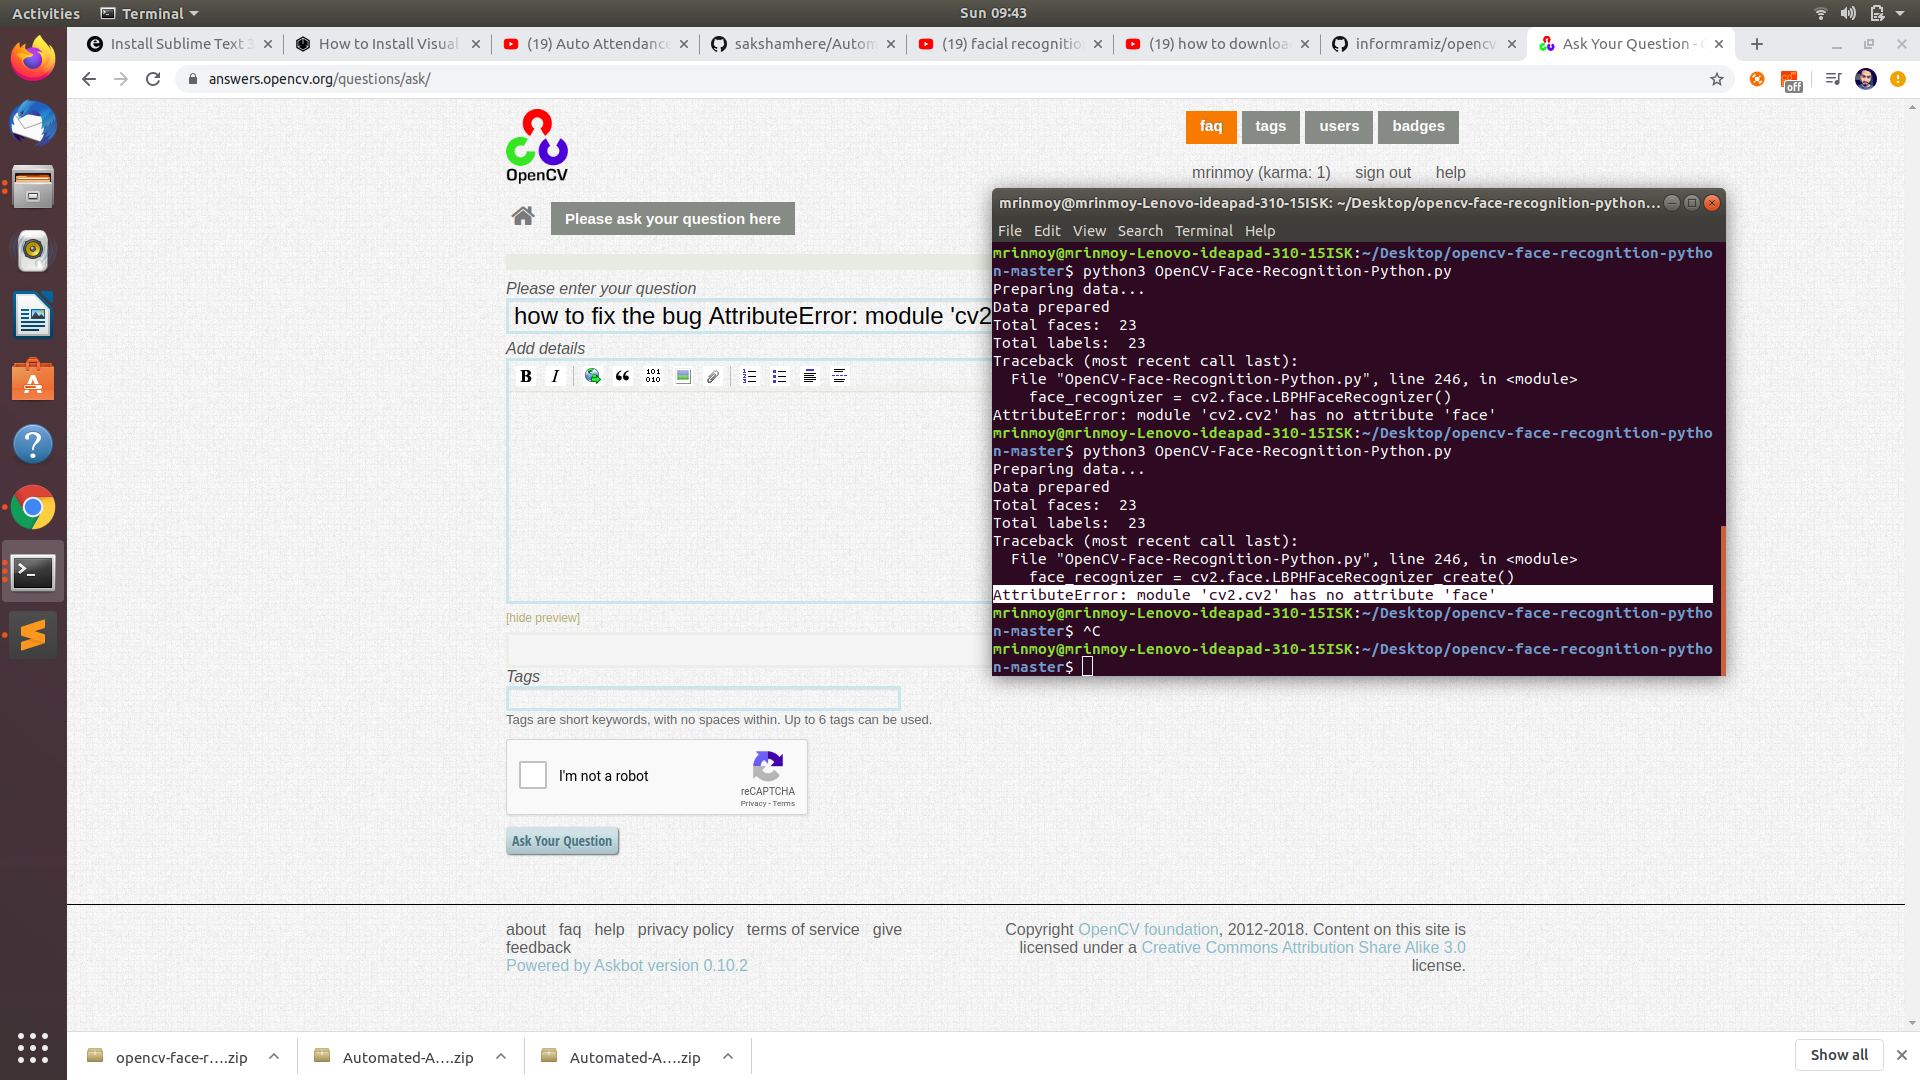Open the View menu in Terminal window
Screen dimensions: 1920x1080
pyautogui.click(x=1089, y=231)
